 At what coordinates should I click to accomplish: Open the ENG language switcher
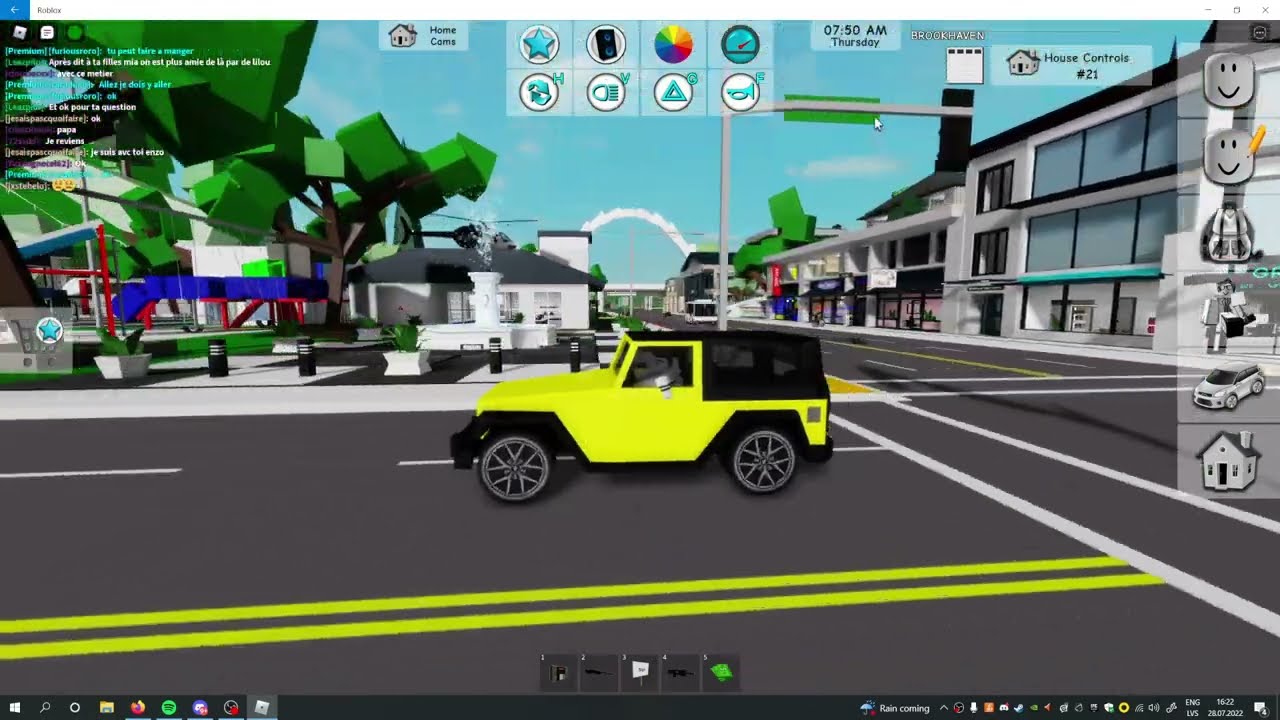[1192, 708]
